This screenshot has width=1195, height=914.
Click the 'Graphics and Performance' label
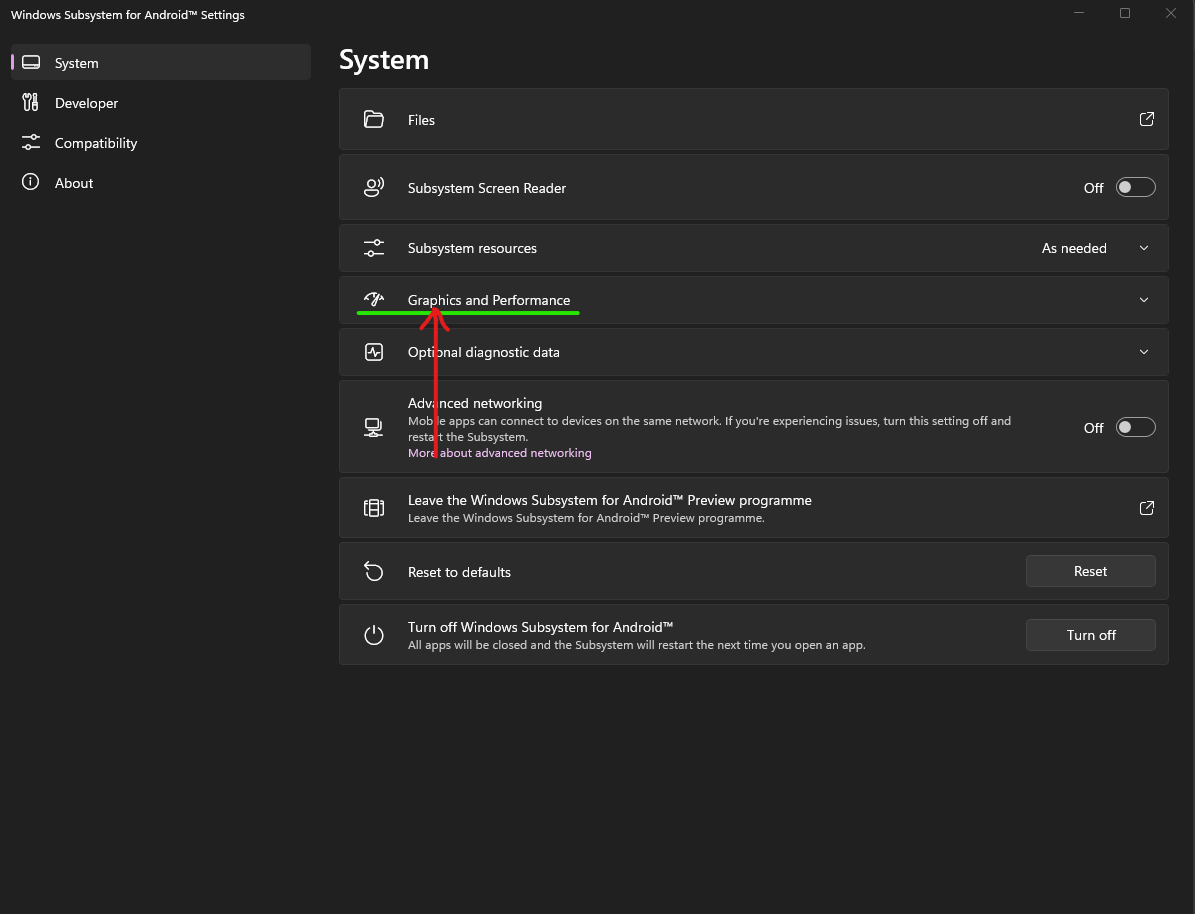(489, 300)
